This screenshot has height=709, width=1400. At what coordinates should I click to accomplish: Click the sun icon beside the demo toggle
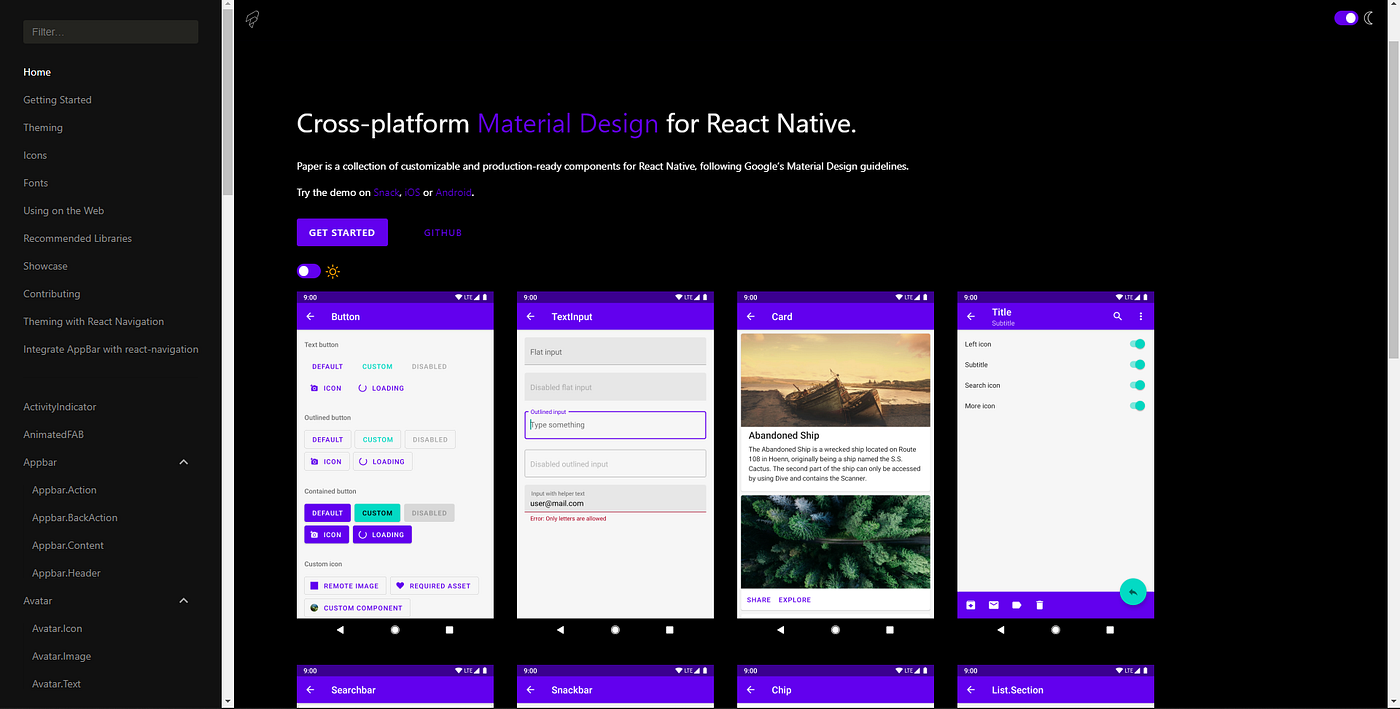point(332,270)
